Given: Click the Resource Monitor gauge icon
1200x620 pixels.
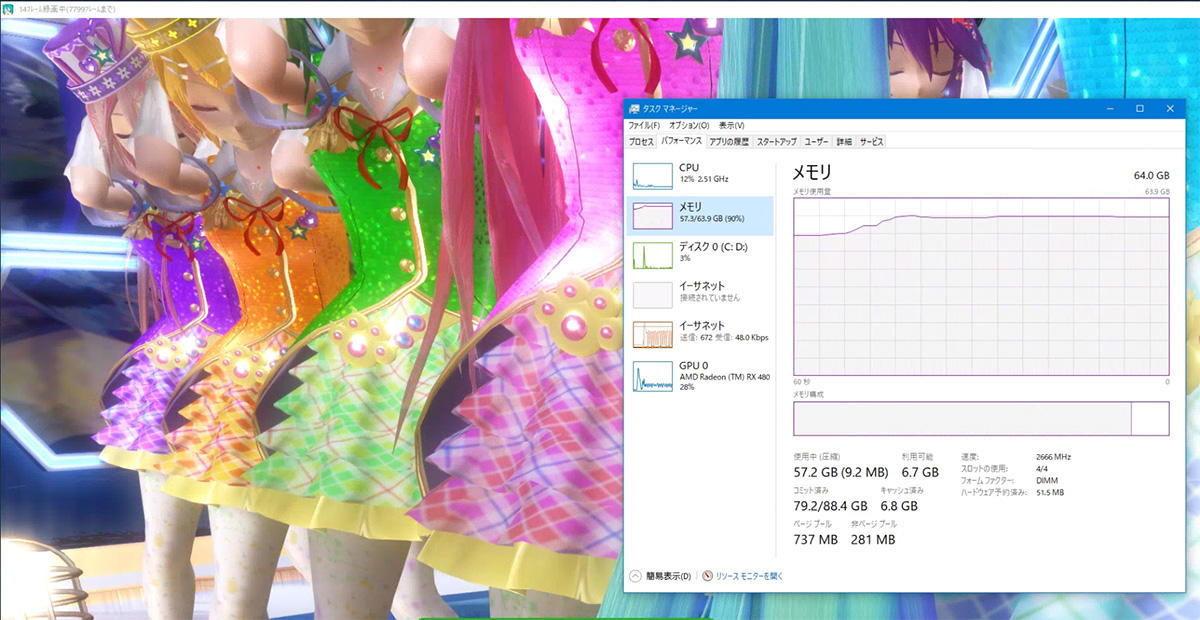Looking at the screenshot, I should click(x=708, y=576).
